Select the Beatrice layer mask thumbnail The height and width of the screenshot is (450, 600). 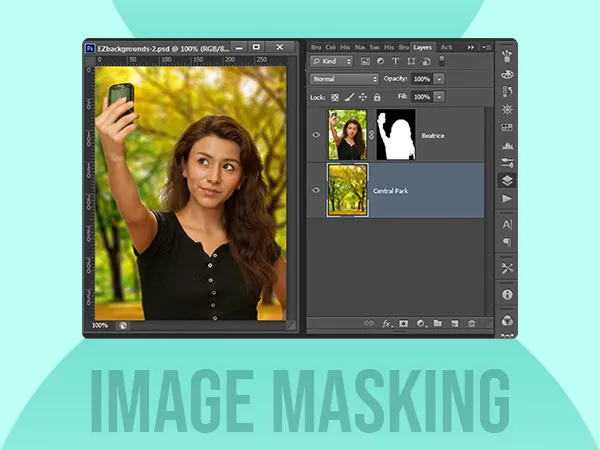(396, 134)
